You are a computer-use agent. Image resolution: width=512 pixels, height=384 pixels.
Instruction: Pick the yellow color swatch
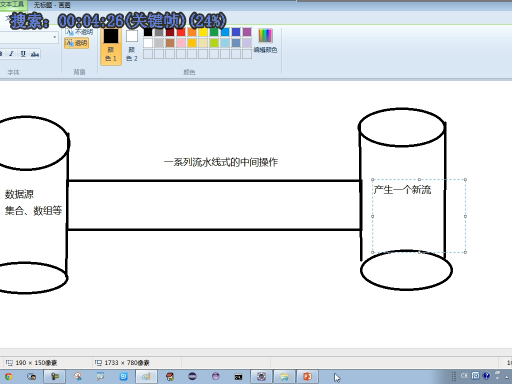point(203,32)
